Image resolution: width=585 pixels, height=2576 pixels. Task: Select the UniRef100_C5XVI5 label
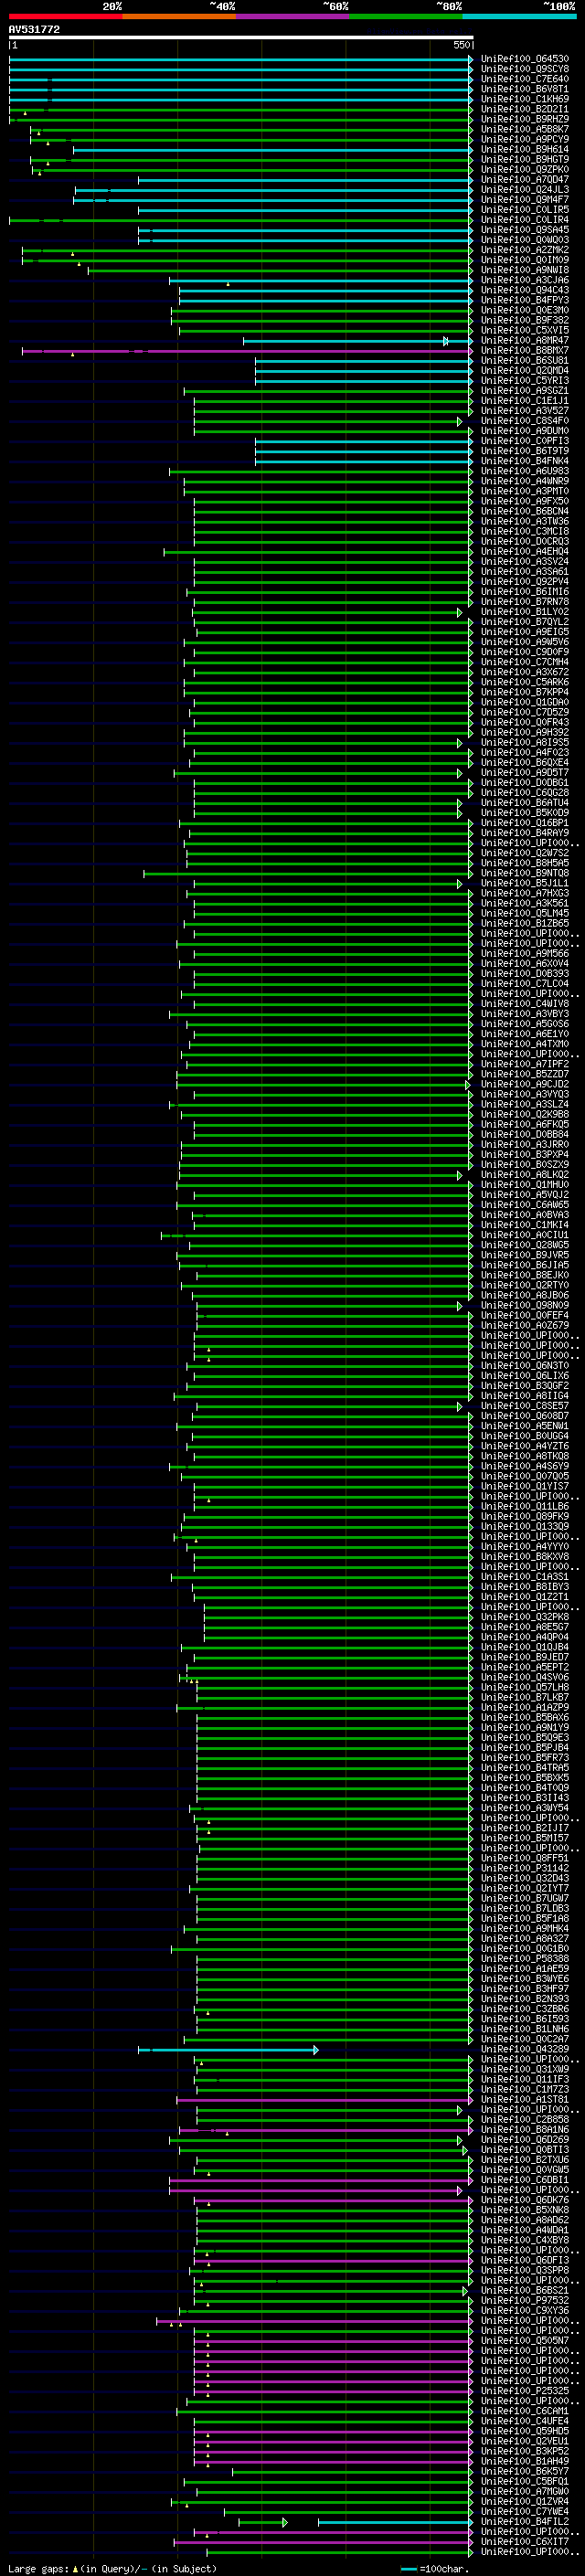point(525,330)
